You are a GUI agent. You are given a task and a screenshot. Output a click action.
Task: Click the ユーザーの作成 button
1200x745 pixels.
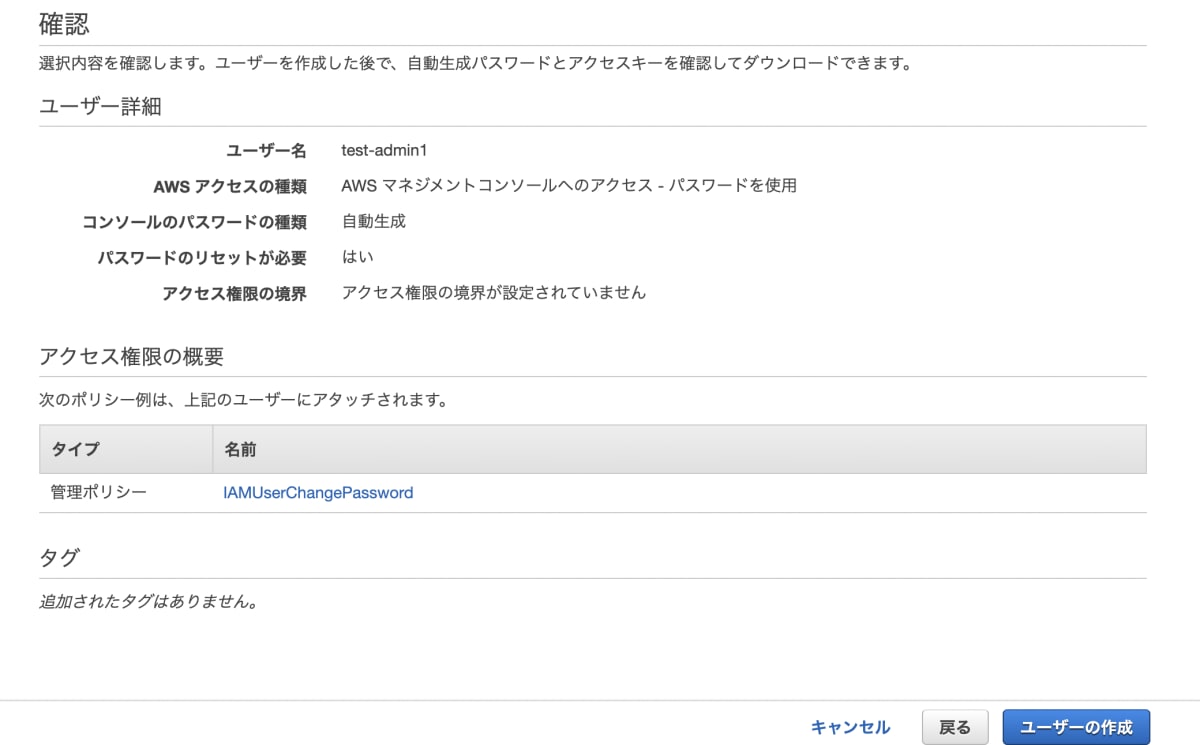(1076, 727)
